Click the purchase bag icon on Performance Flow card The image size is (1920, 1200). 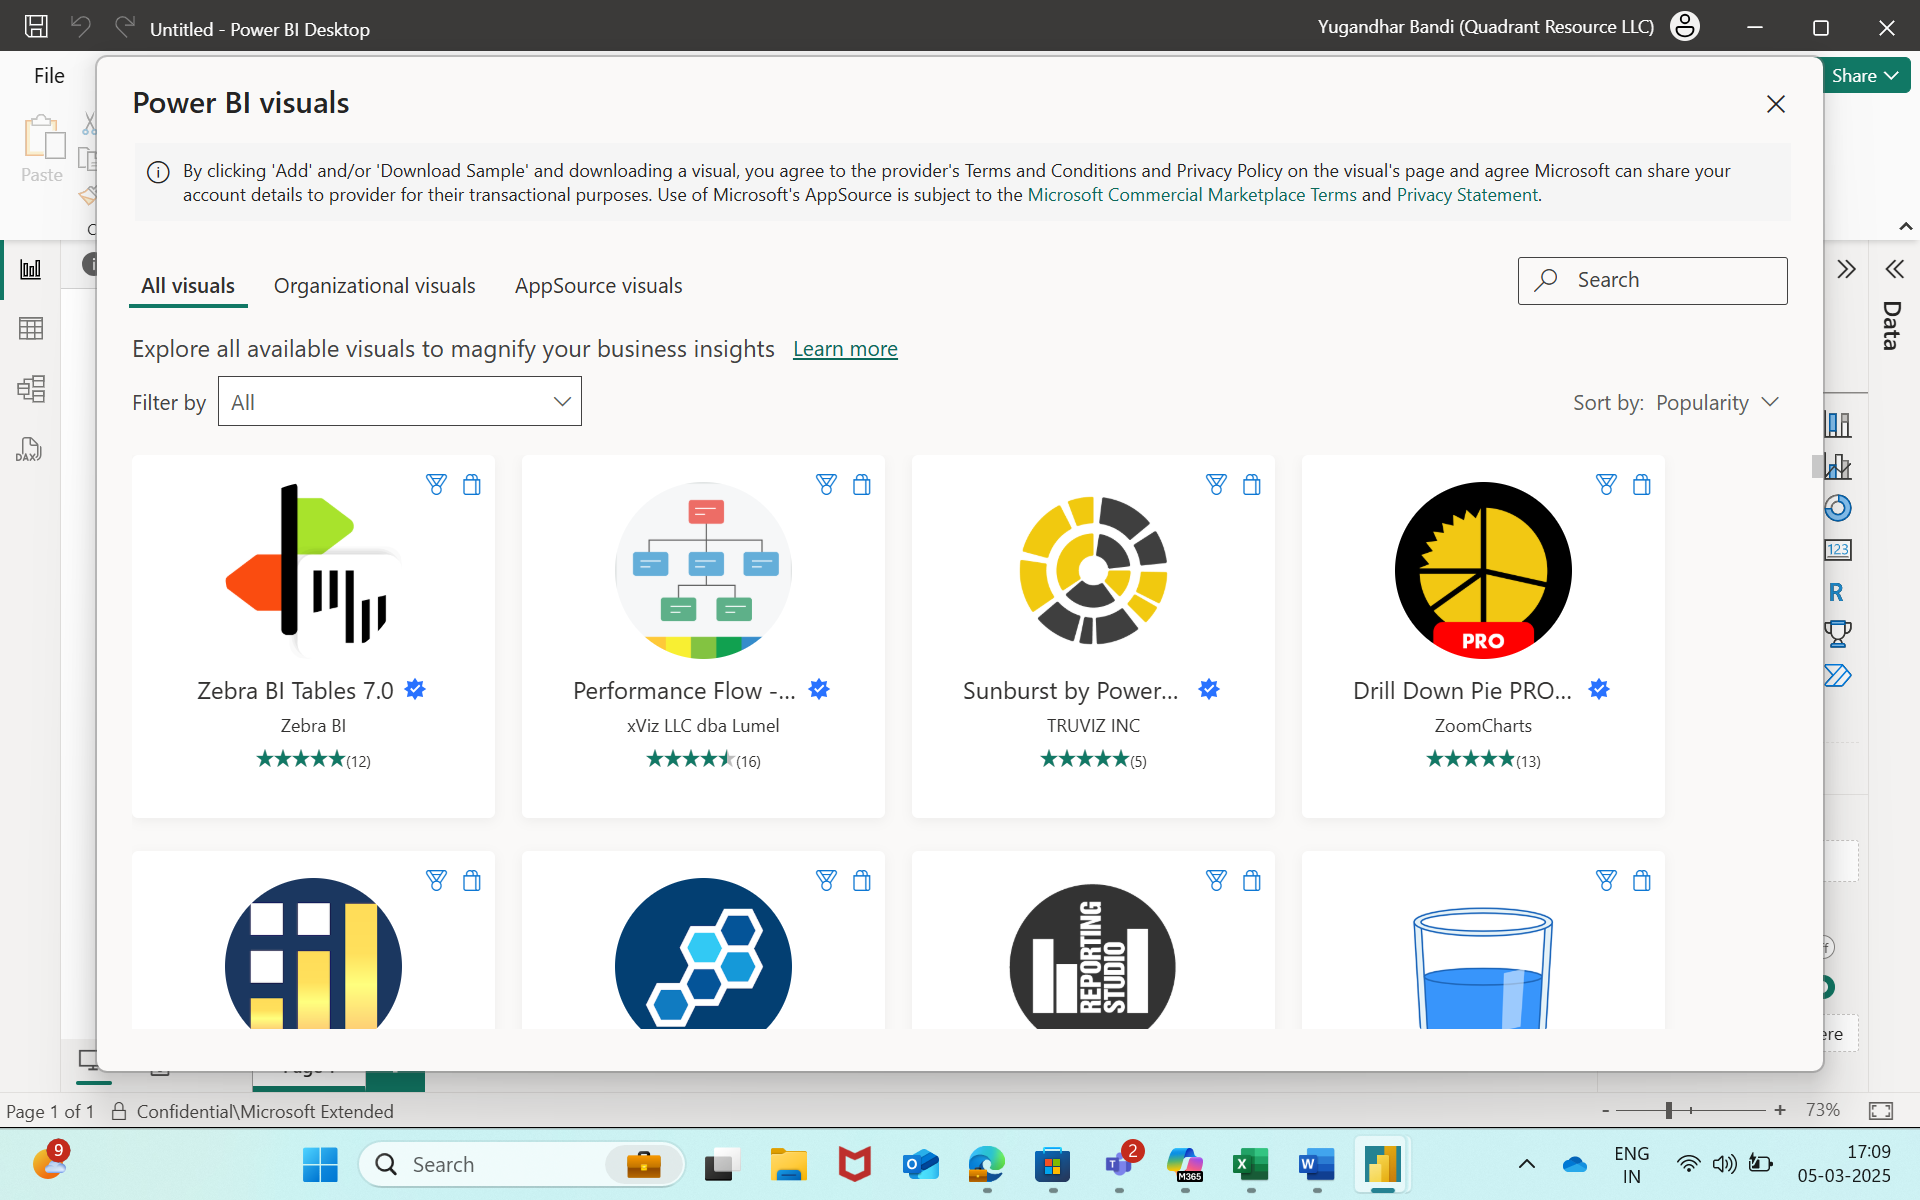[x=862, y=485]
